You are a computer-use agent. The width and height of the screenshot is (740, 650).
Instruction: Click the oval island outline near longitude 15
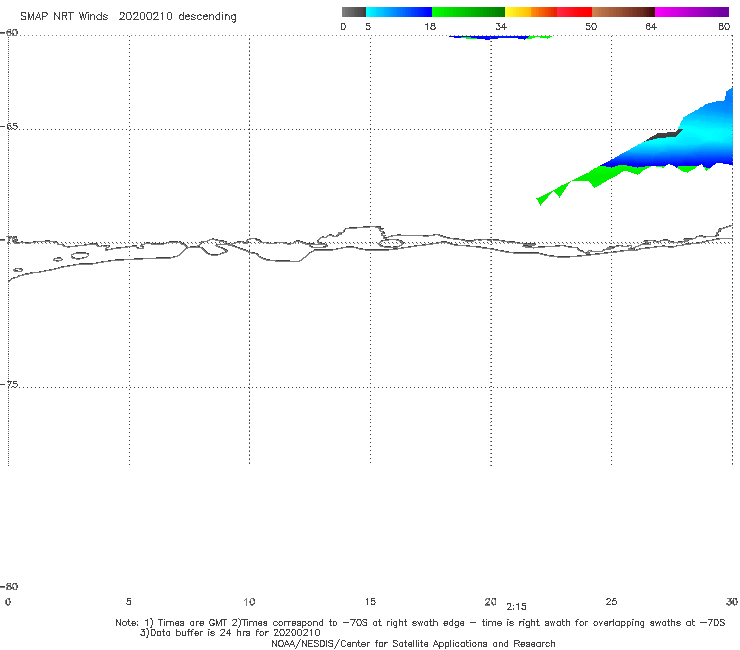pyautogui.click(x=391, y=244)
